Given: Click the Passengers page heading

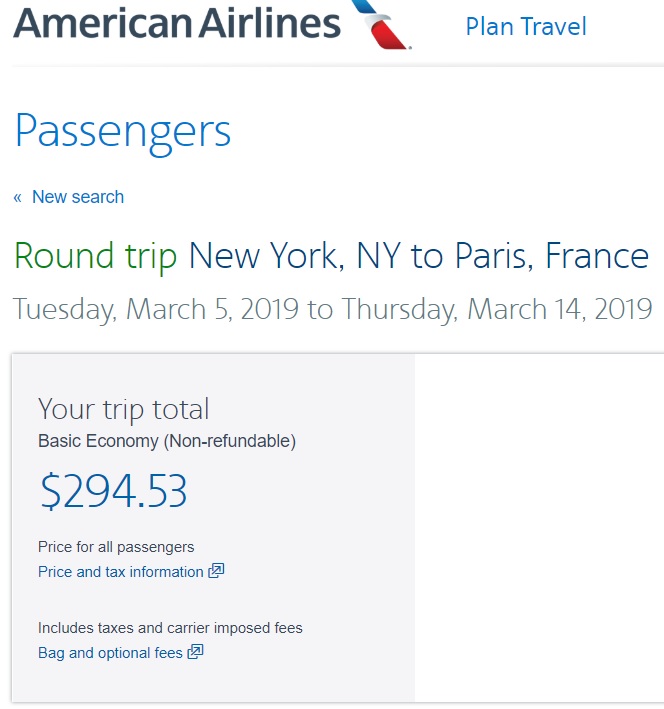Looking at the screenshot, I should coord(123,131).
